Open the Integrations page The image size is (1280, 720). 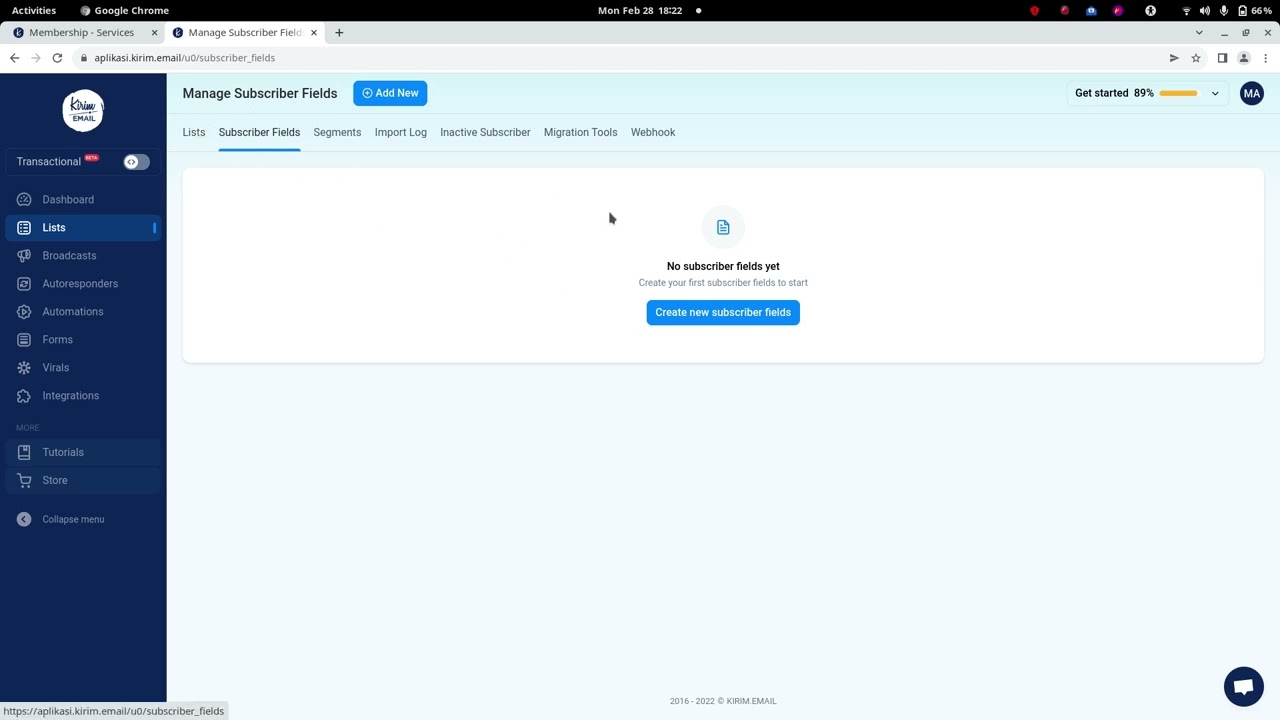pos(71,396)
